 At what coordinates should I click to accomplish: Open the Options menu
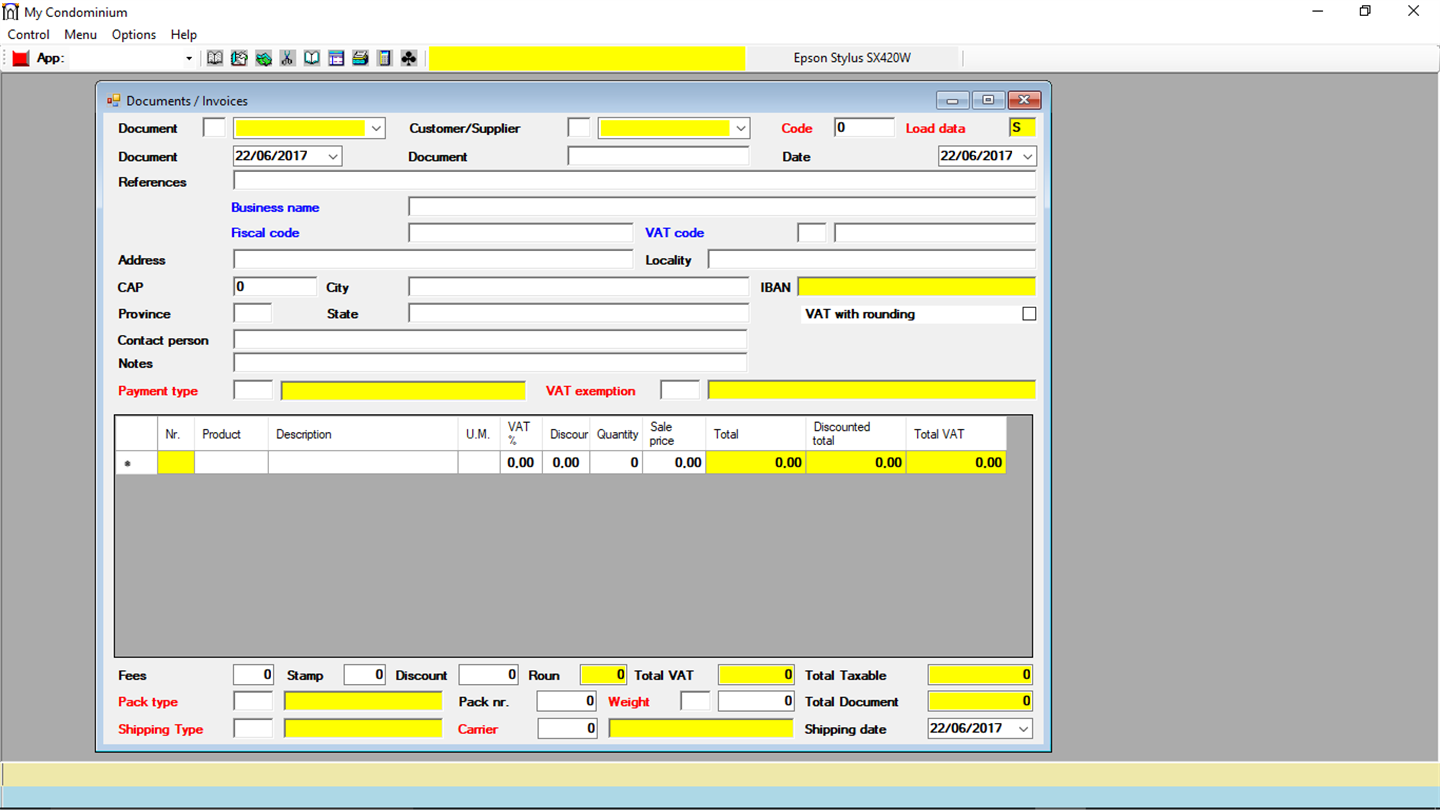click(134, 34)
